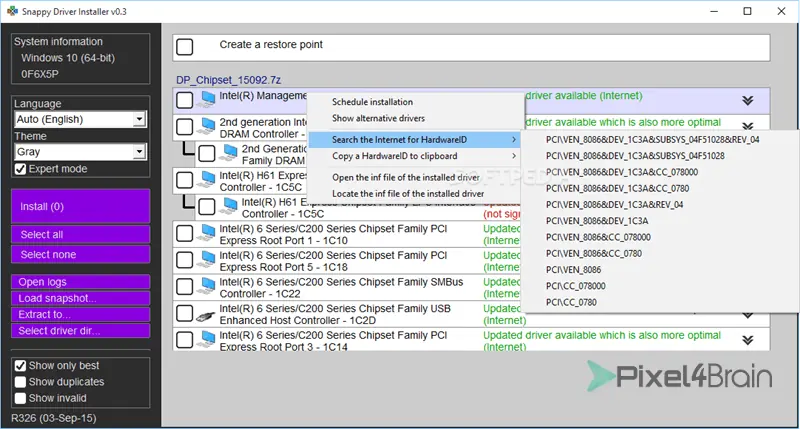This screenshot has height=429, width=800.
Task: Expand the PCI Express Root Port 3 row chevron
Action: (747, 340)
